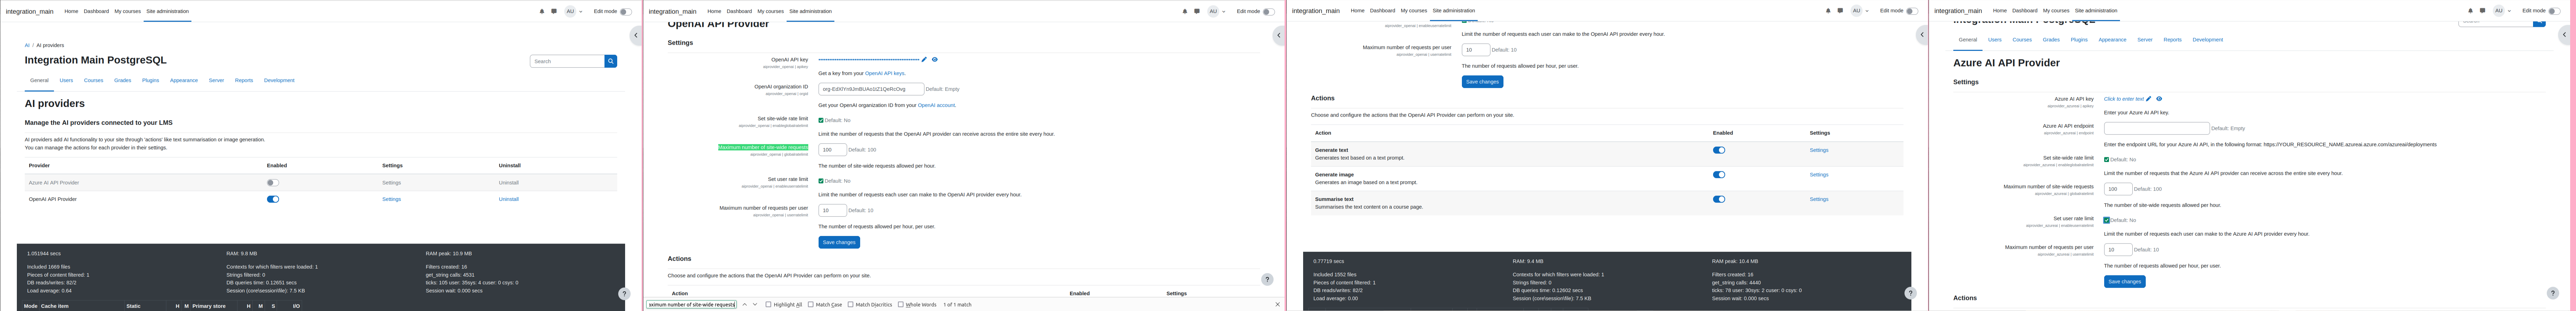Go to next match in find bar
Viewport: 2576px width, 311px height.
(x=755, y=304)
